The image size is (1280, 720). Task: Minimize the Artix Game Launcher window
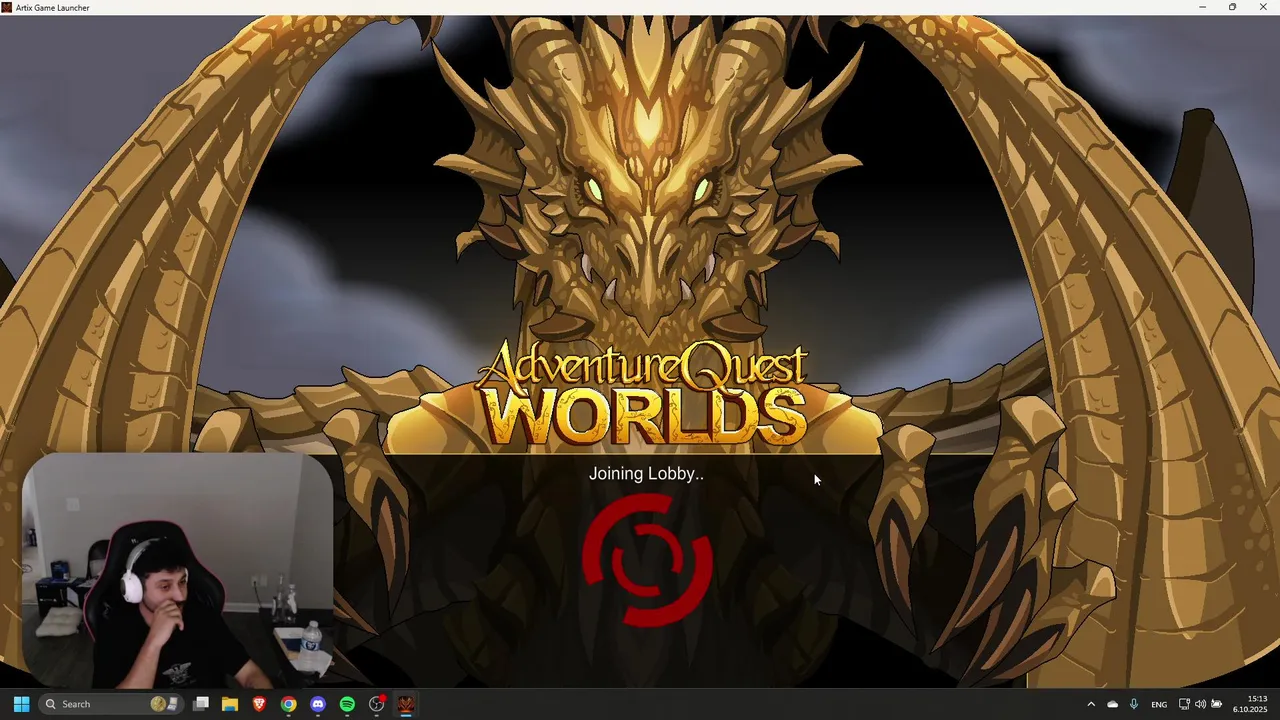coord(1202,7)
